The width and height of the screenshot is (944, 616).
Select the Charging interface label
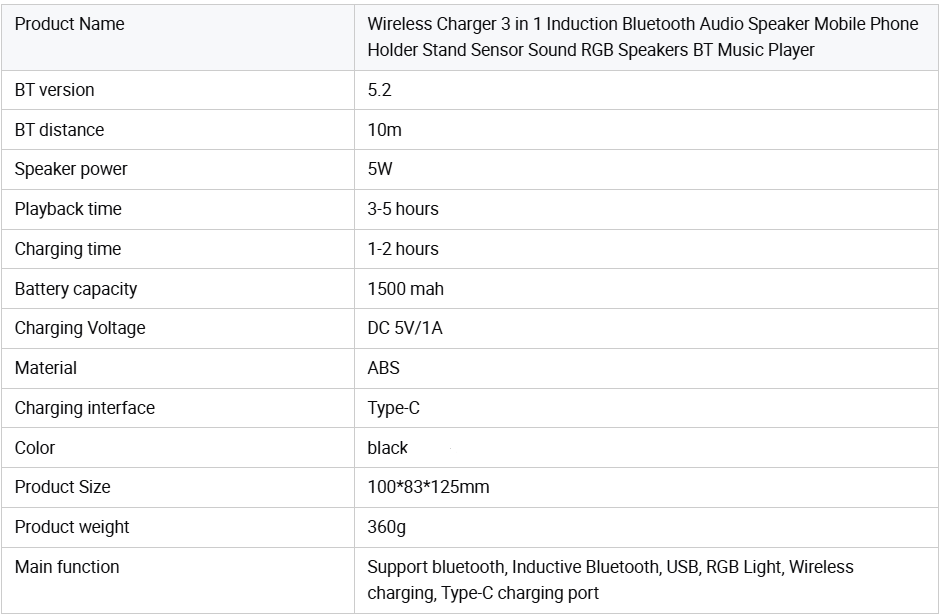coord(85,408)
